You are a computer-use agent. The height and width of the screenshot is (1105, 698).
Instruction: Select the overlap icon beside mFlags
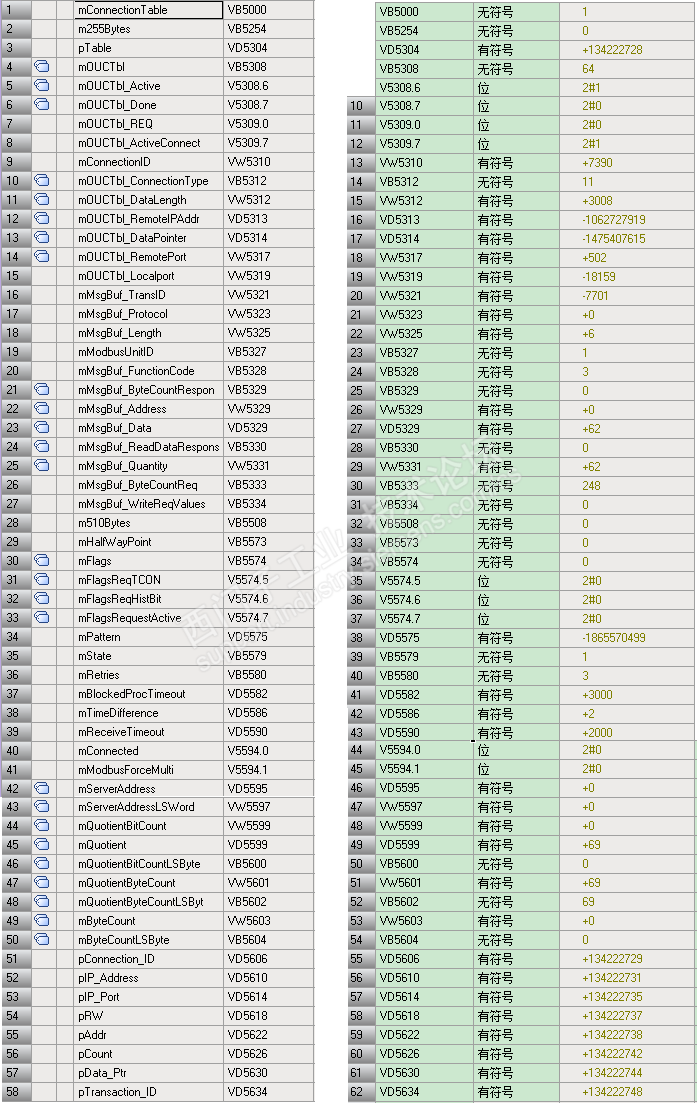coord(42,561)
